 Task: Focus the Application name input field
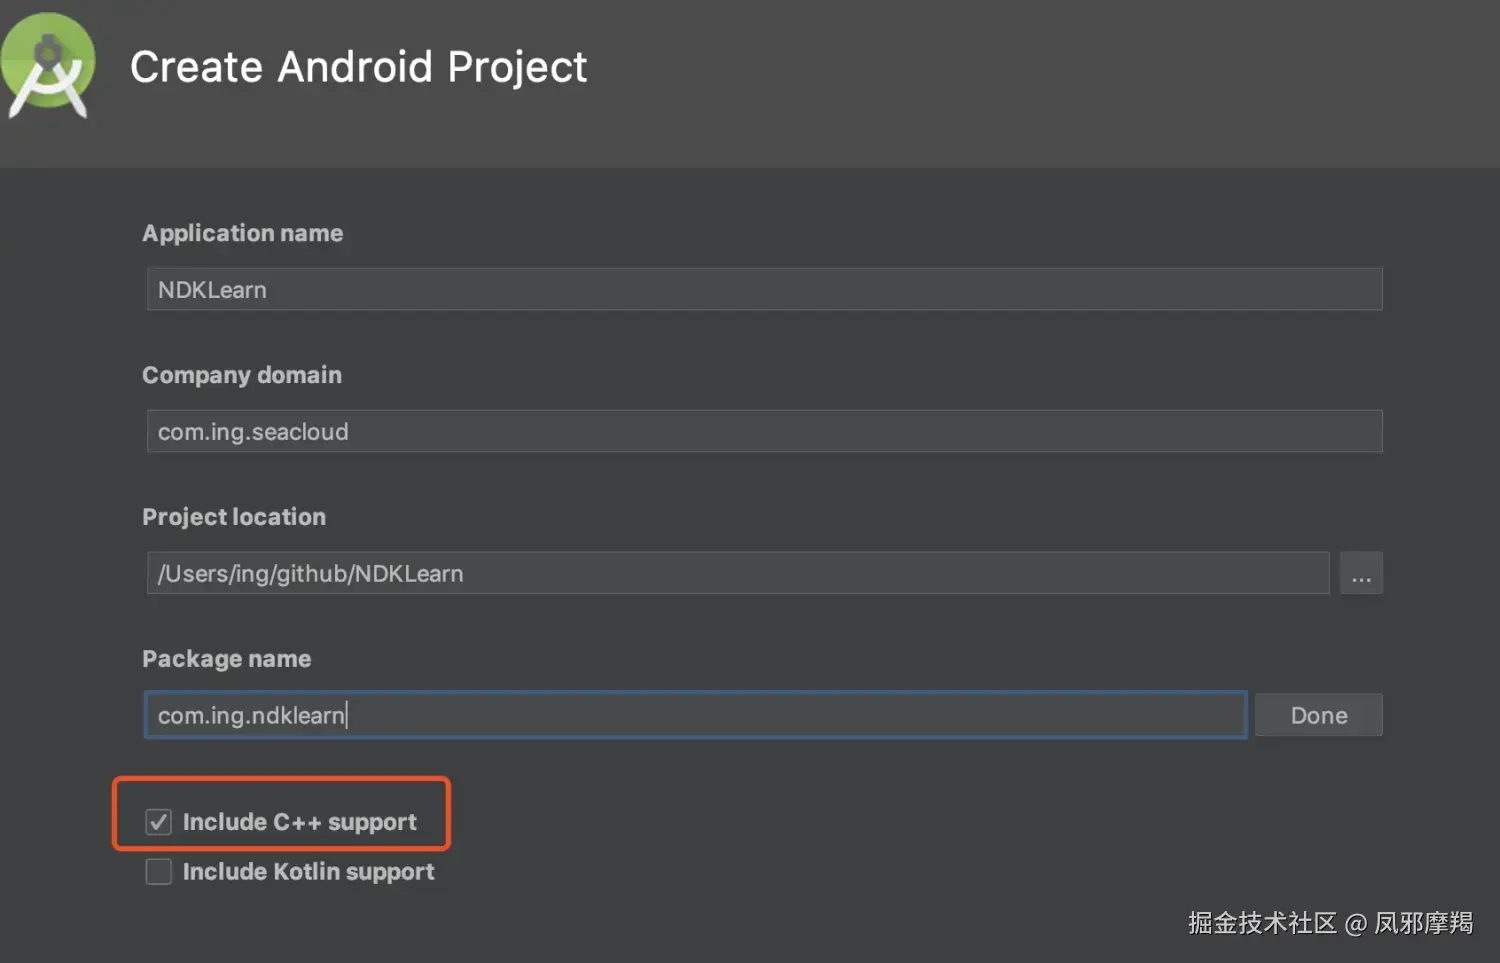point(764,290)
